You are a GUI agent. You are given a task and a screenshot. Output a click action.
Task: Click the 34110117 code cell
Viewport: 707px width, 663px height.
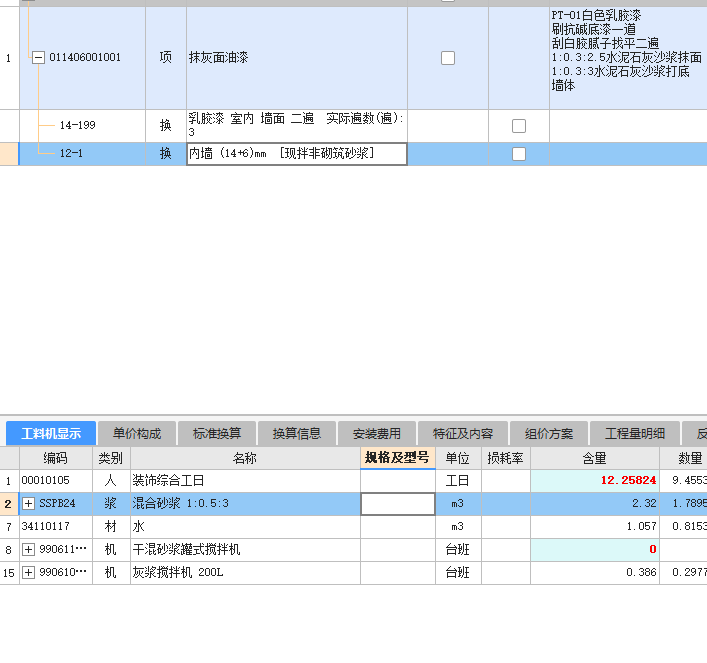[55, 527]
